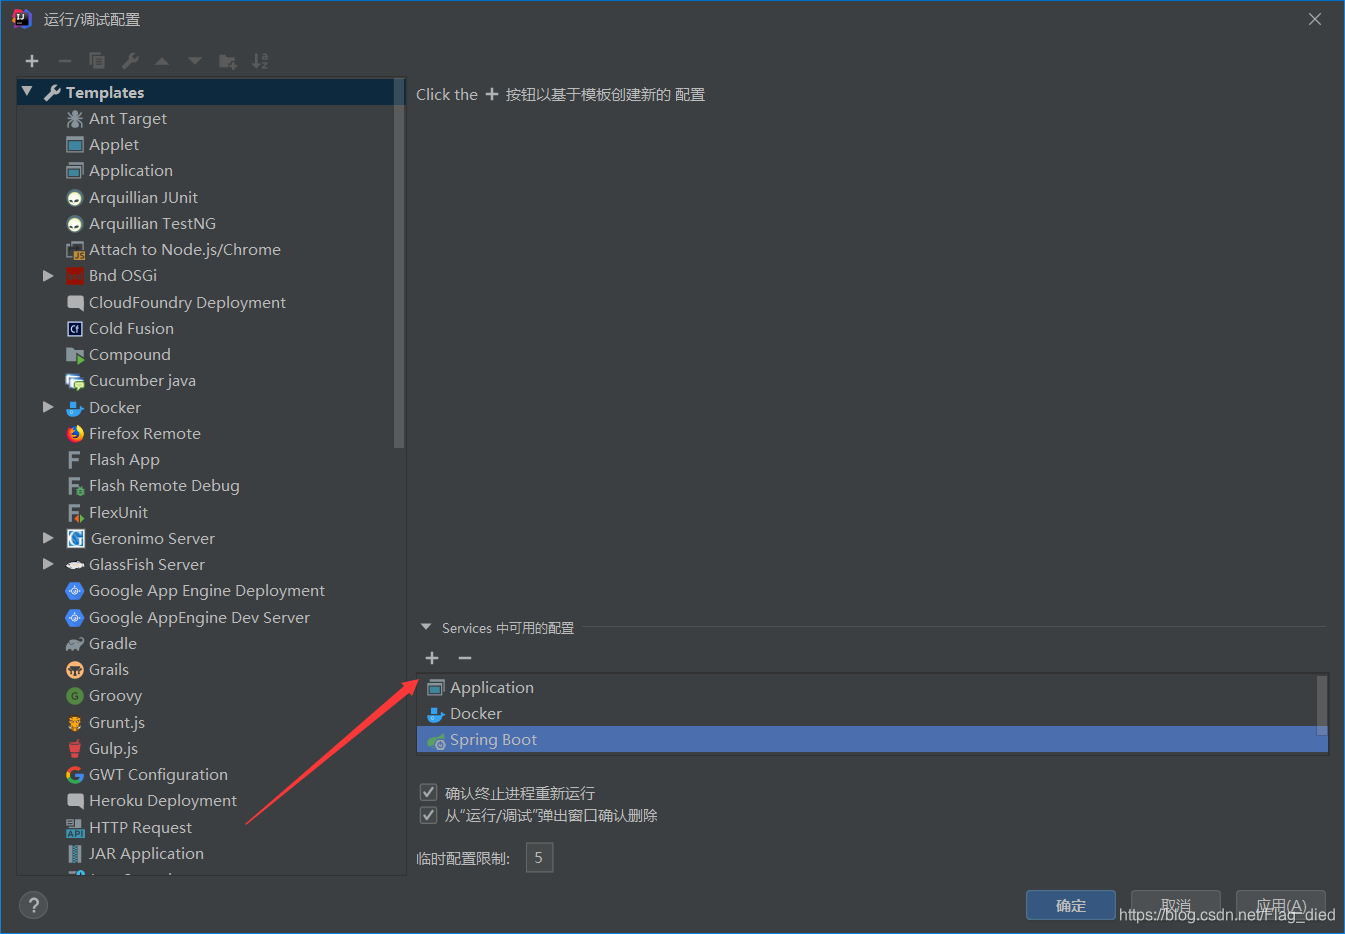Select Spring Boot in Services list
Screen dimensions: 1345x934
pyautogui.click(x=872, y=740)
